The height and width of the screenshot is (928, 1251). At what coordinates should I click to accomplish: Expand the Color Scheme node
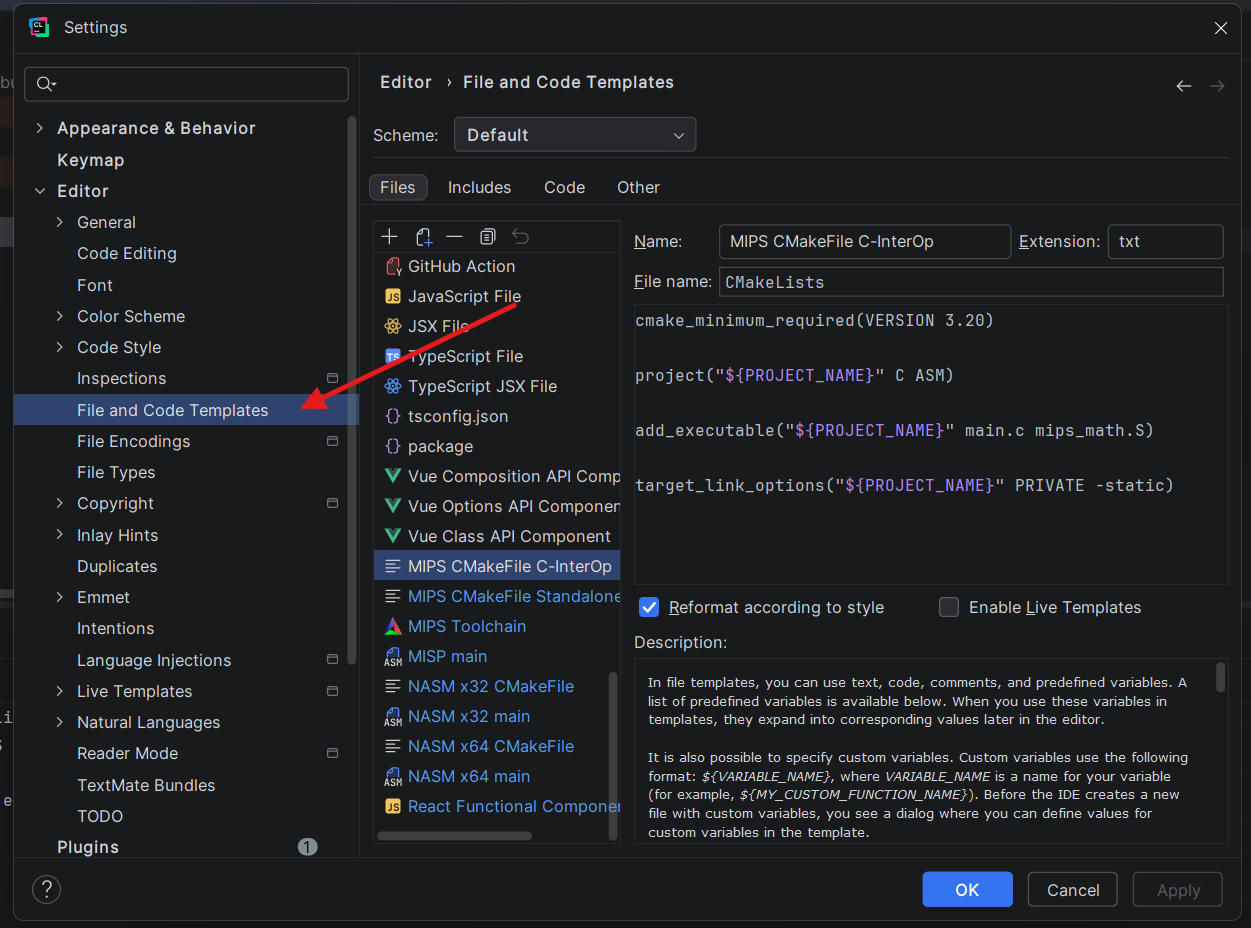coord(60,316)
